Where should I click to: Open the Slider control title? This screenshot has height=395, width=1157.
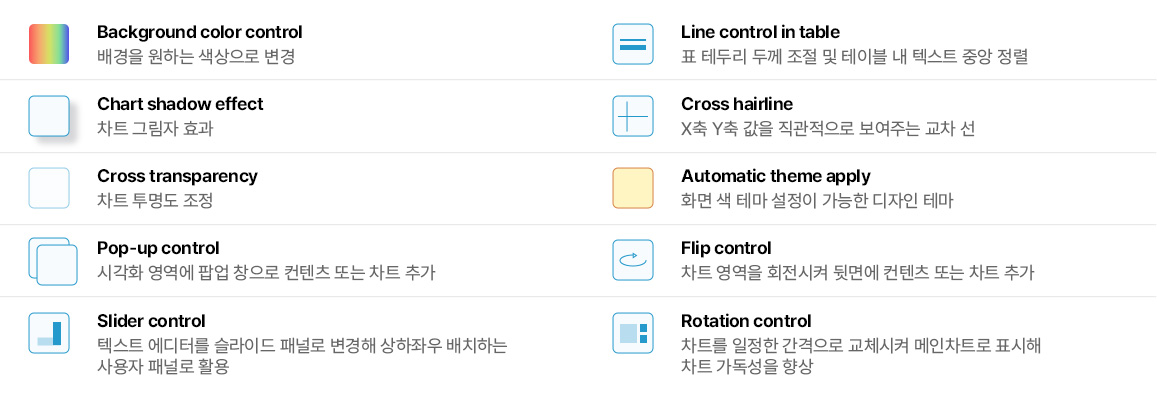(x=151, y=321)
